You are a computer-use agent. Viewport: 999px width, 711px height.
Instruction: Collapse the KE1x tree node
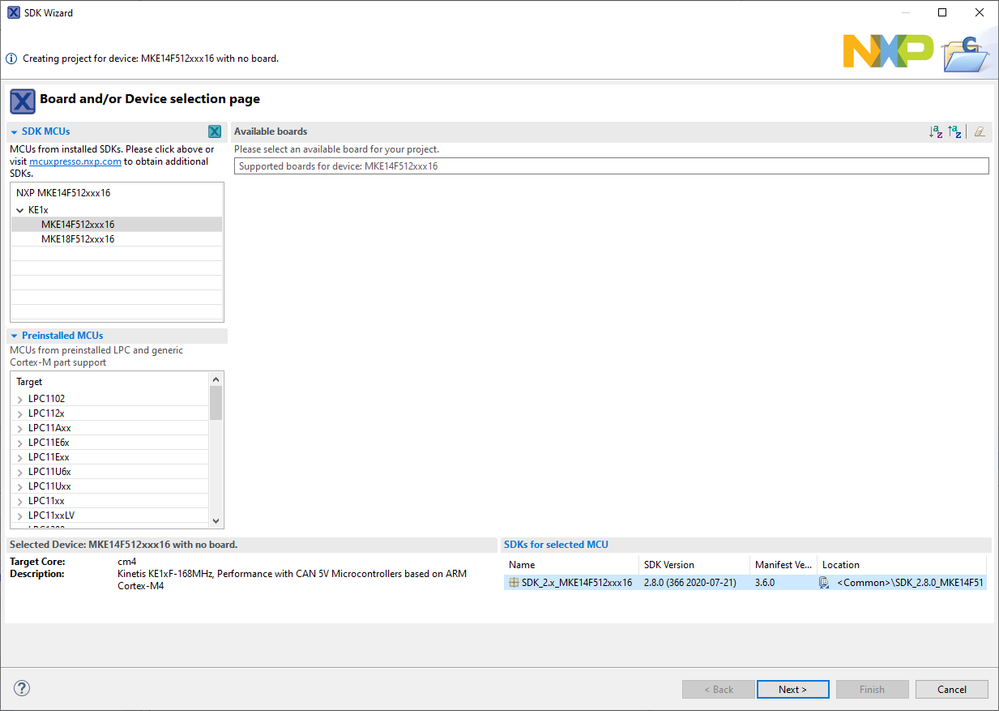point(20,210)
